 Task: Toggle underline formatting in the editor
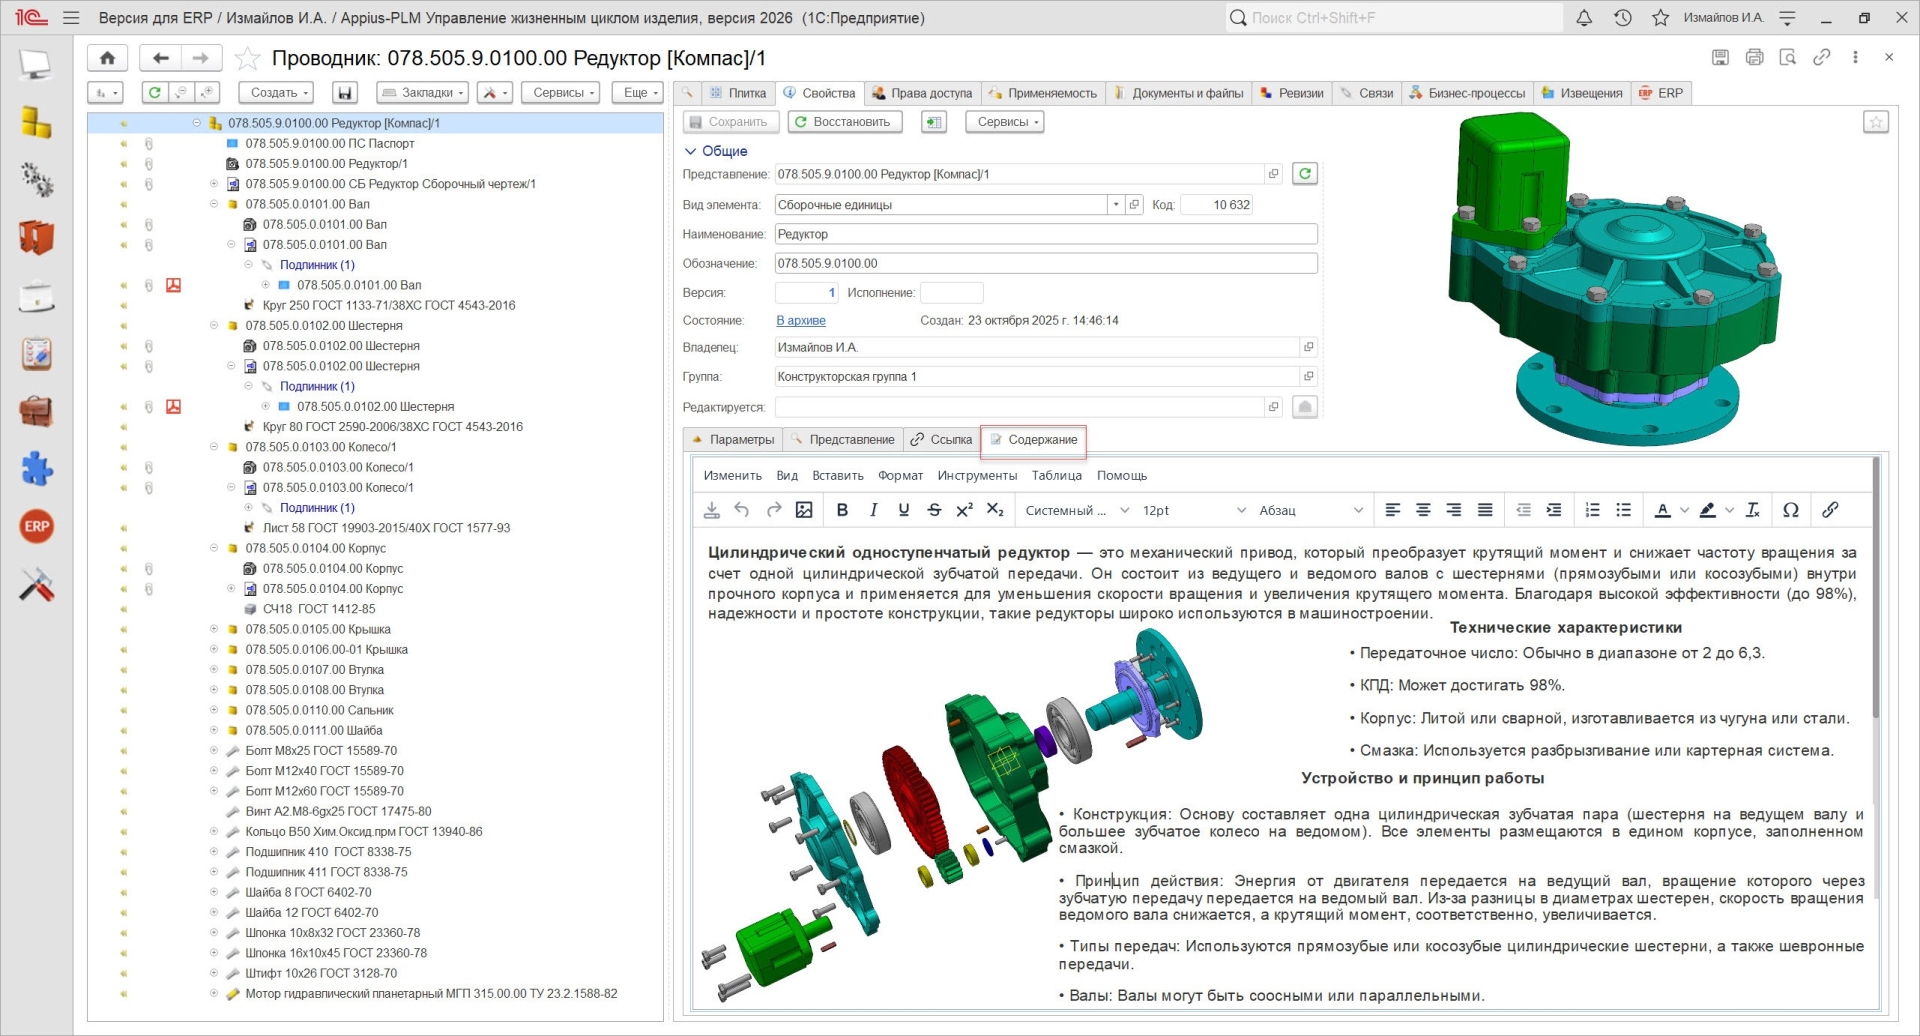(904, 510)
